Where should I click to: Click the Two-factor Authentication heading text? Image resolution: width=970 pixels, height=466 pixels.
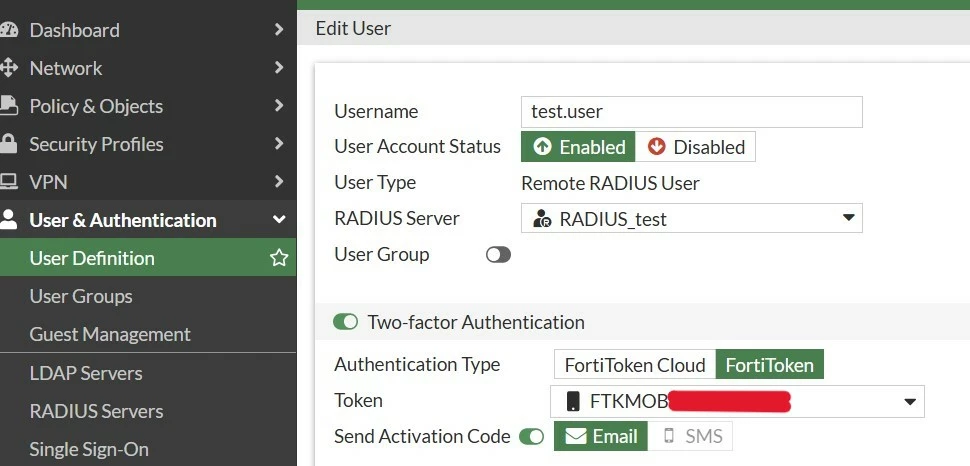coord(476,322)
